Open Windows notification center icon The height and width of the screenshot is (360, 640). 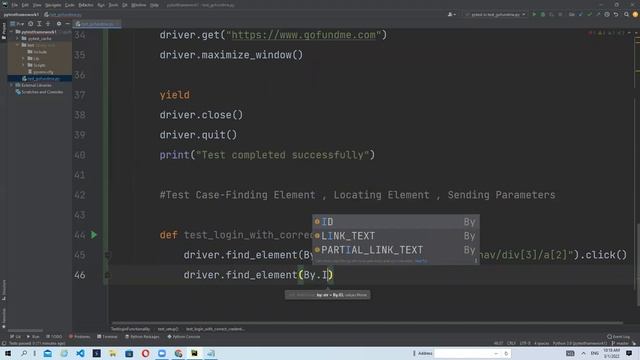tap(629, 353)
